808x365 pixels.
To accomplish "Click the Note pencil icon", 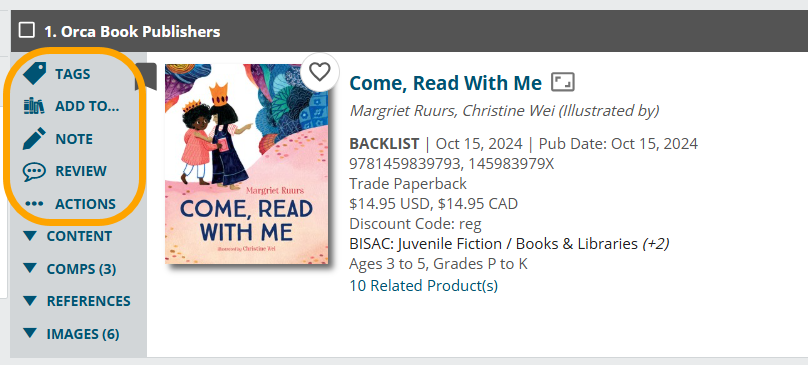I will (x=35, y=139).
